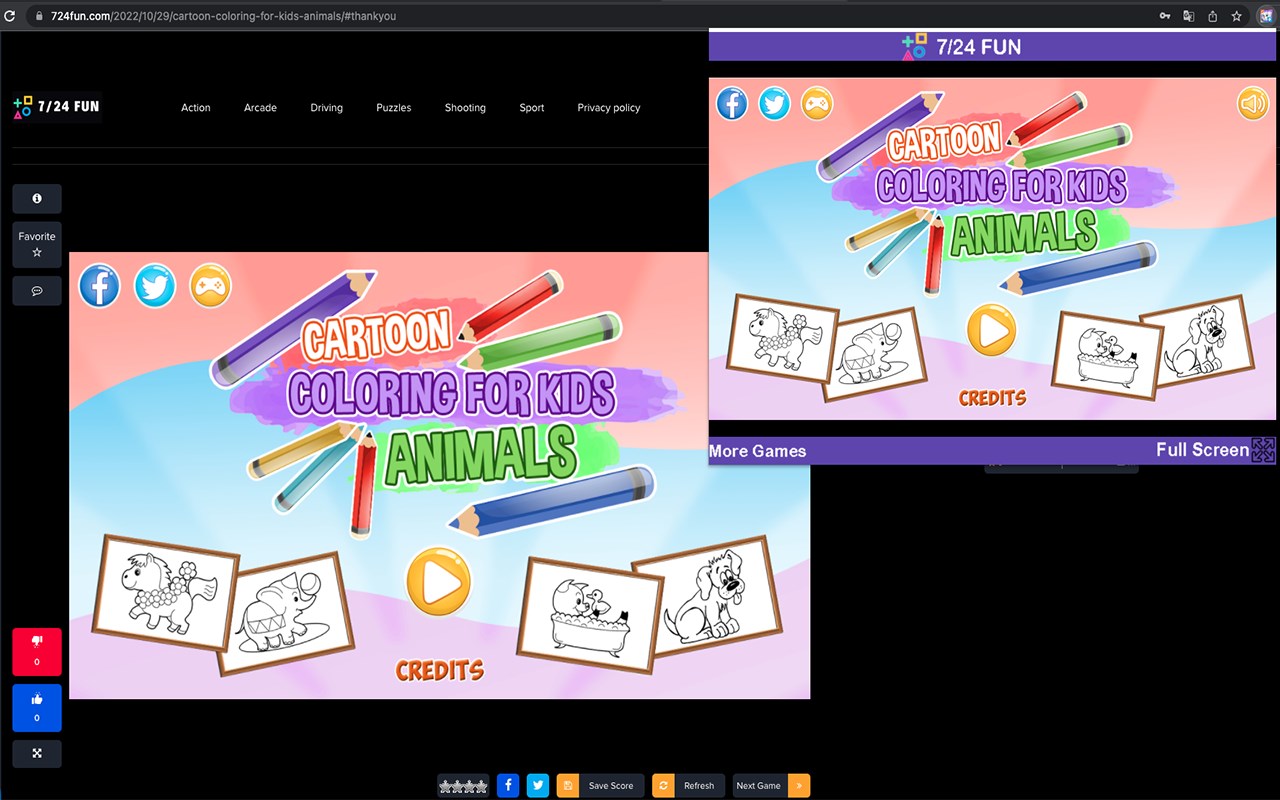Click the 7/24 FUN title in popup header

tap(961, 47)
